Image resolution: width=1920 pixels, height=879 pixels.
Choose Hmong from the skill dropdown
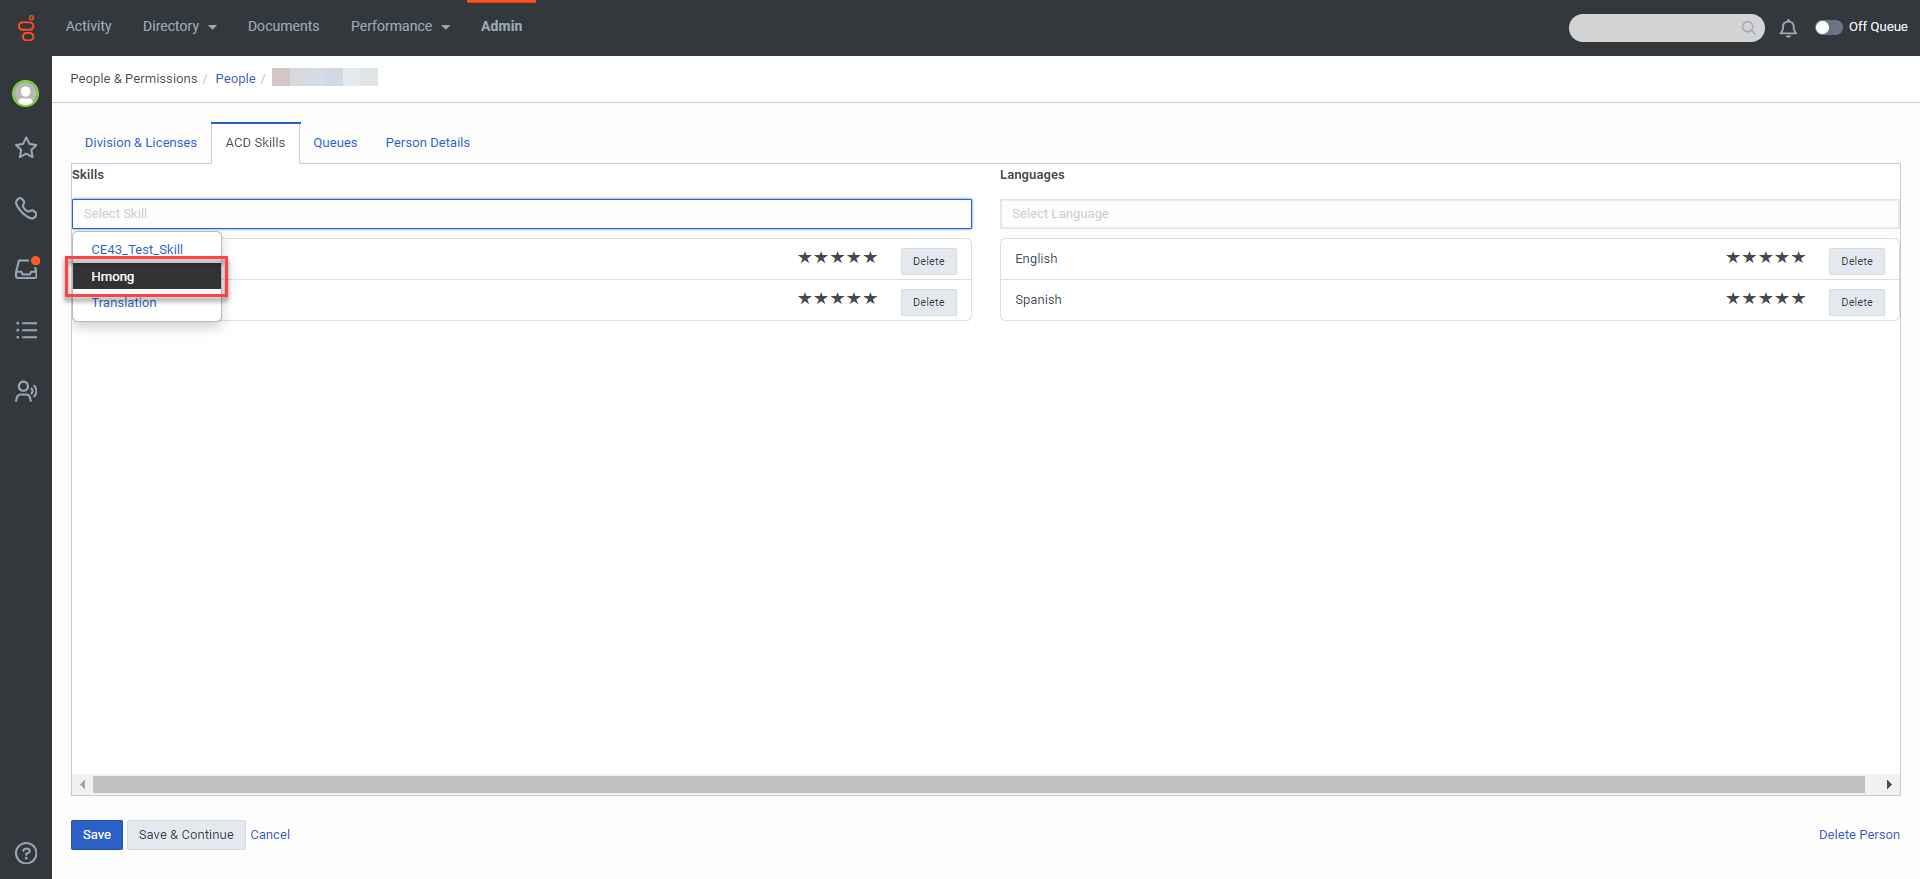point(147,276)
